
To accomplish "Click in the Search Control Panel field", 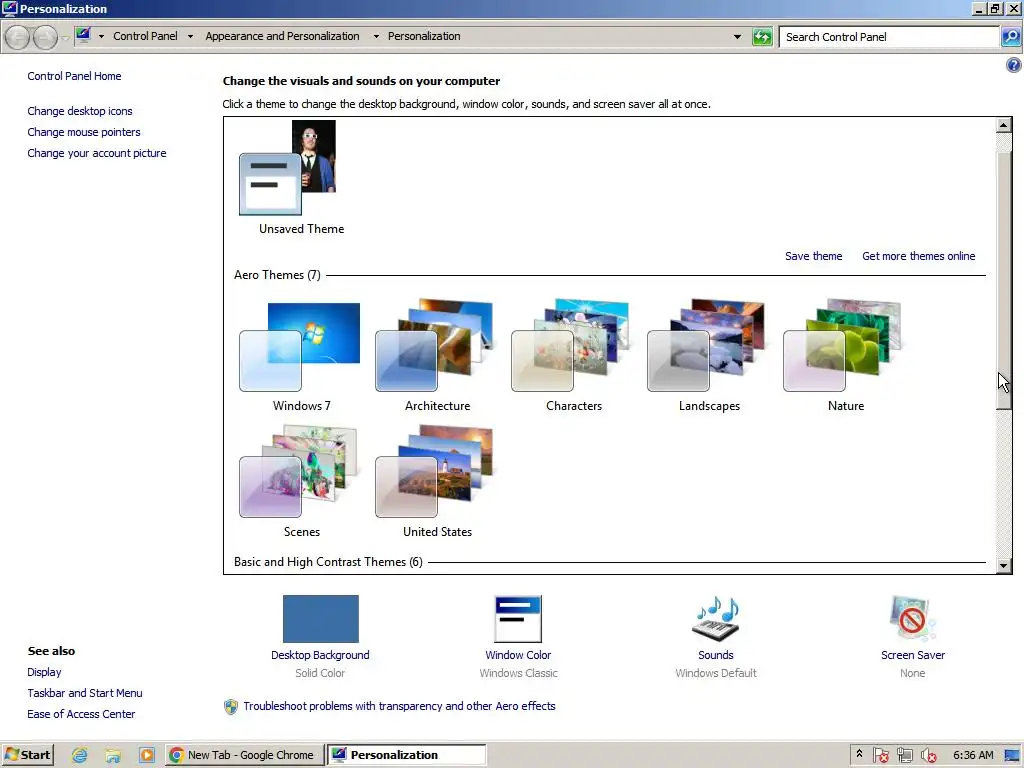I will tap(889, 37).
